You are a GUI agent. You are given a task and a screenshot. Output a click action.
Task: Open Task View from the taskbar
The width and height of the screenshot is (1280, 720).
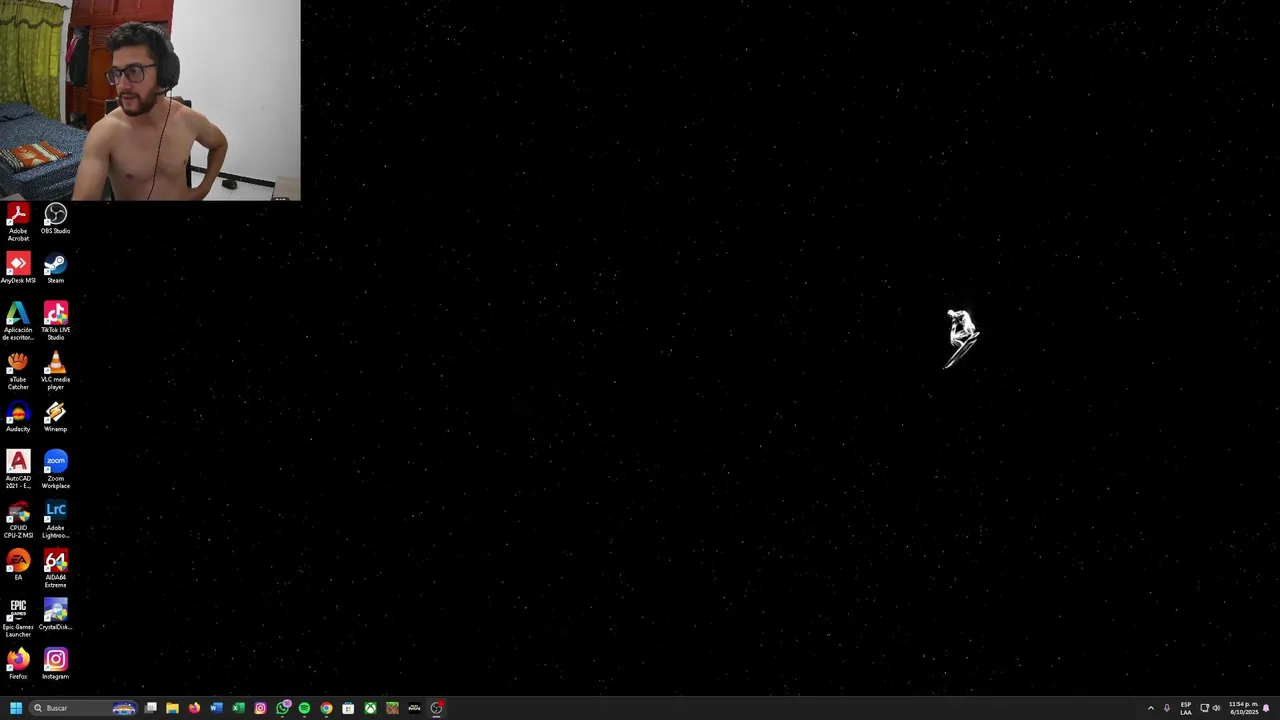[x=150, y=708]
